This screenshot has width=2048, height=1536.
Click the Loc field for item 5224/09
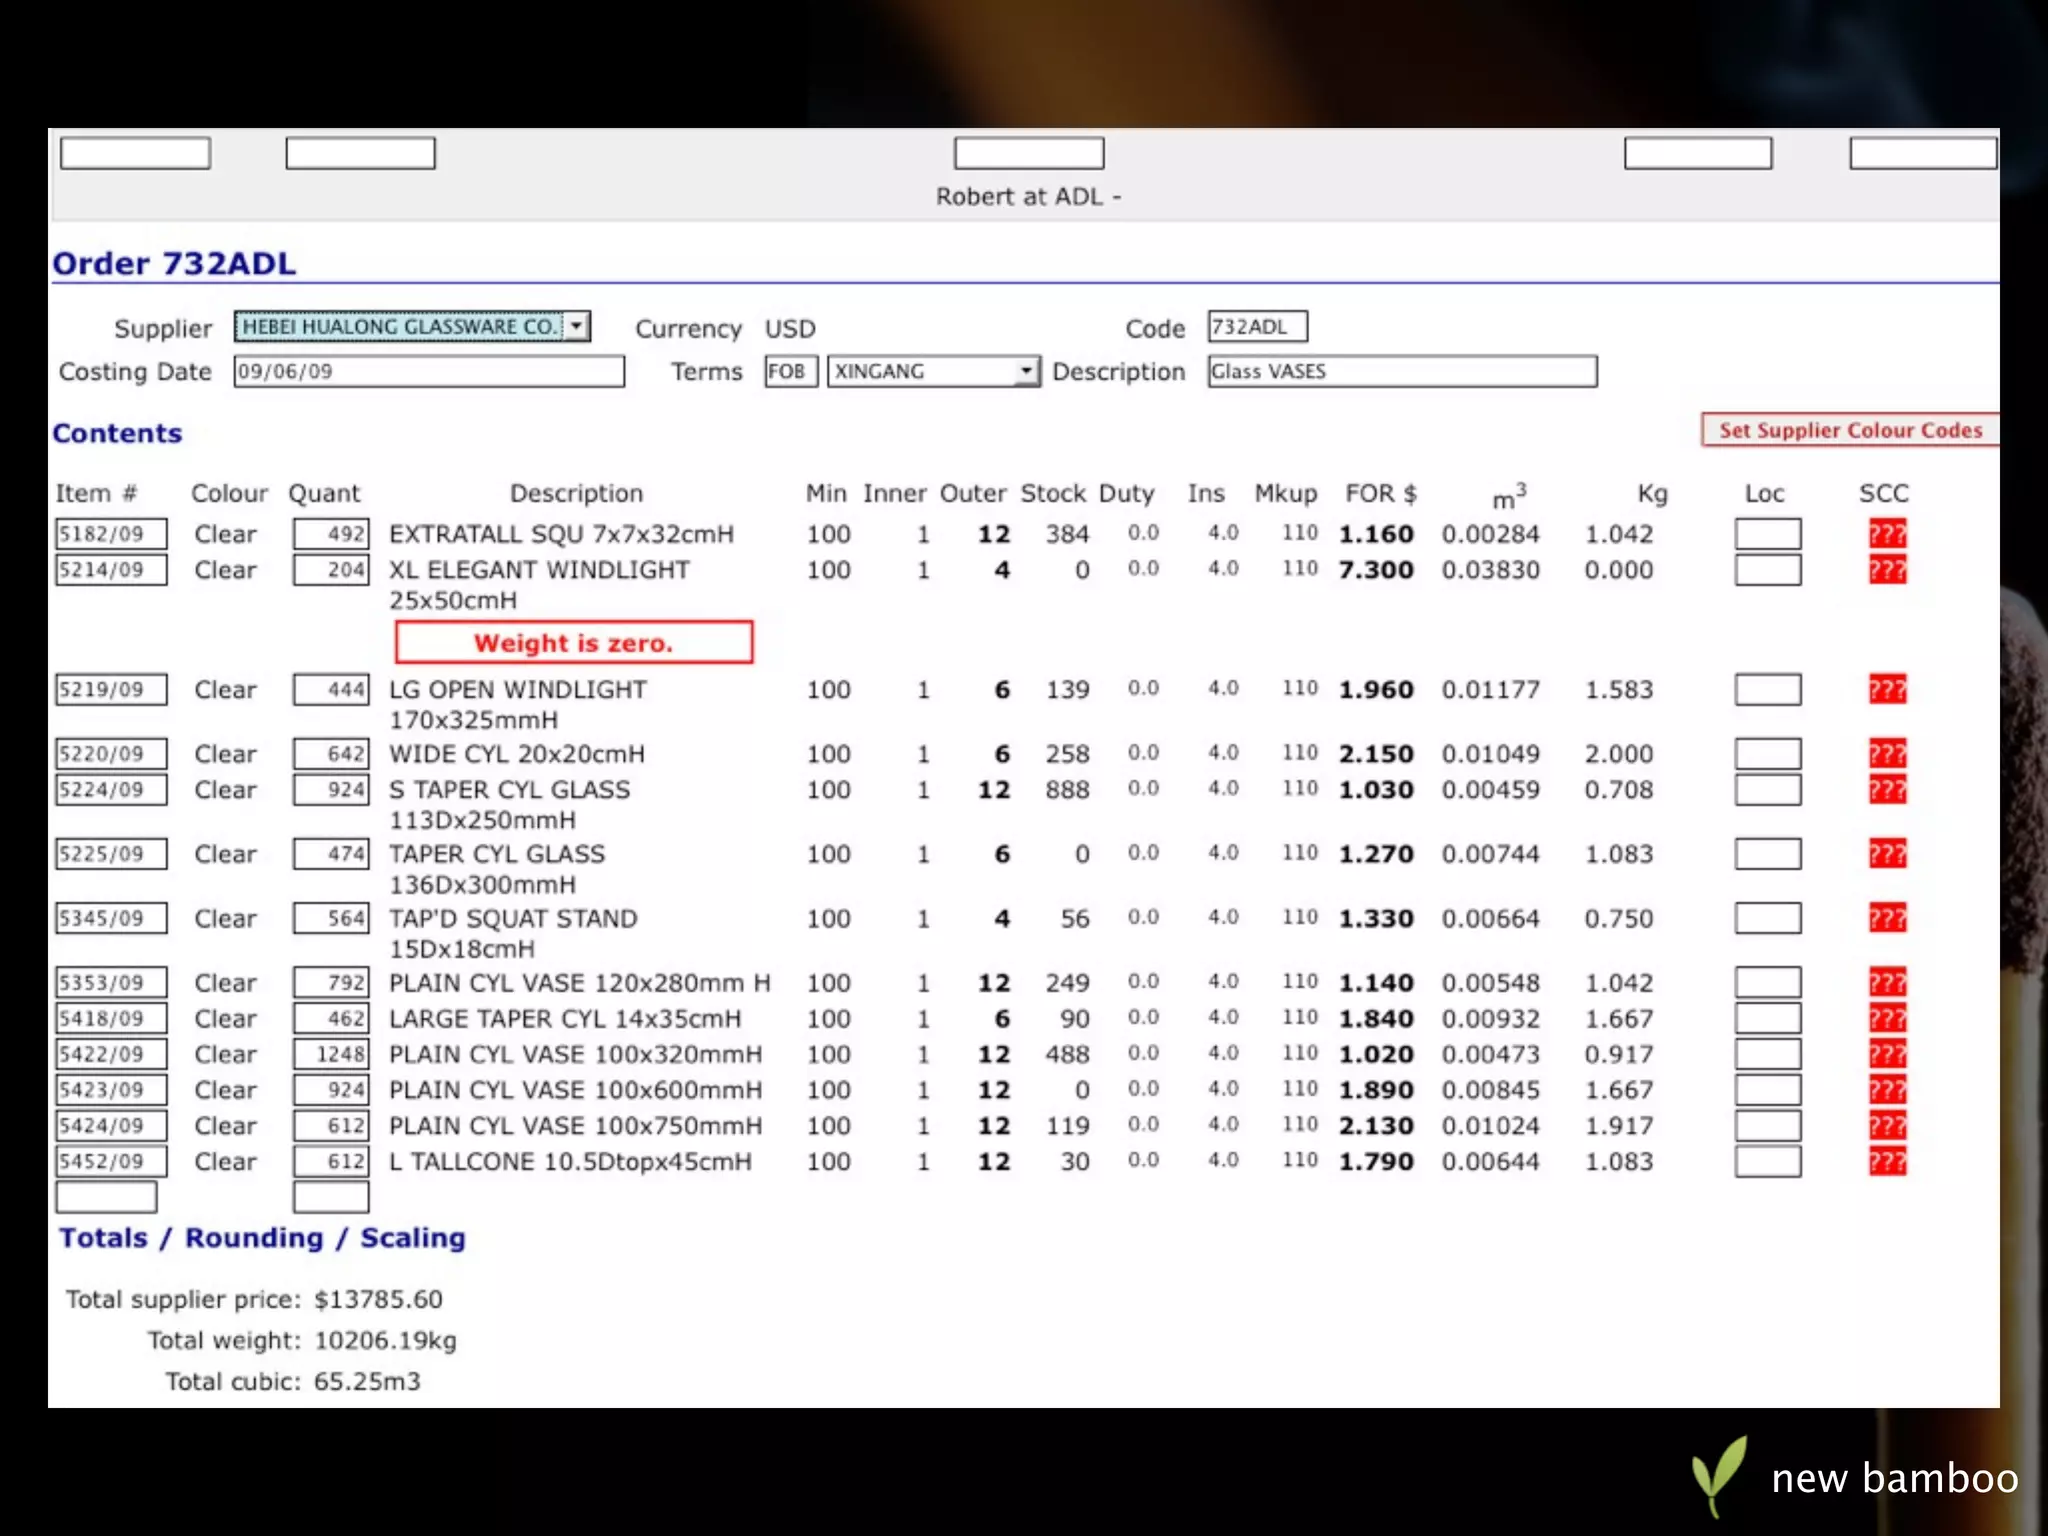coord(1767,790)
